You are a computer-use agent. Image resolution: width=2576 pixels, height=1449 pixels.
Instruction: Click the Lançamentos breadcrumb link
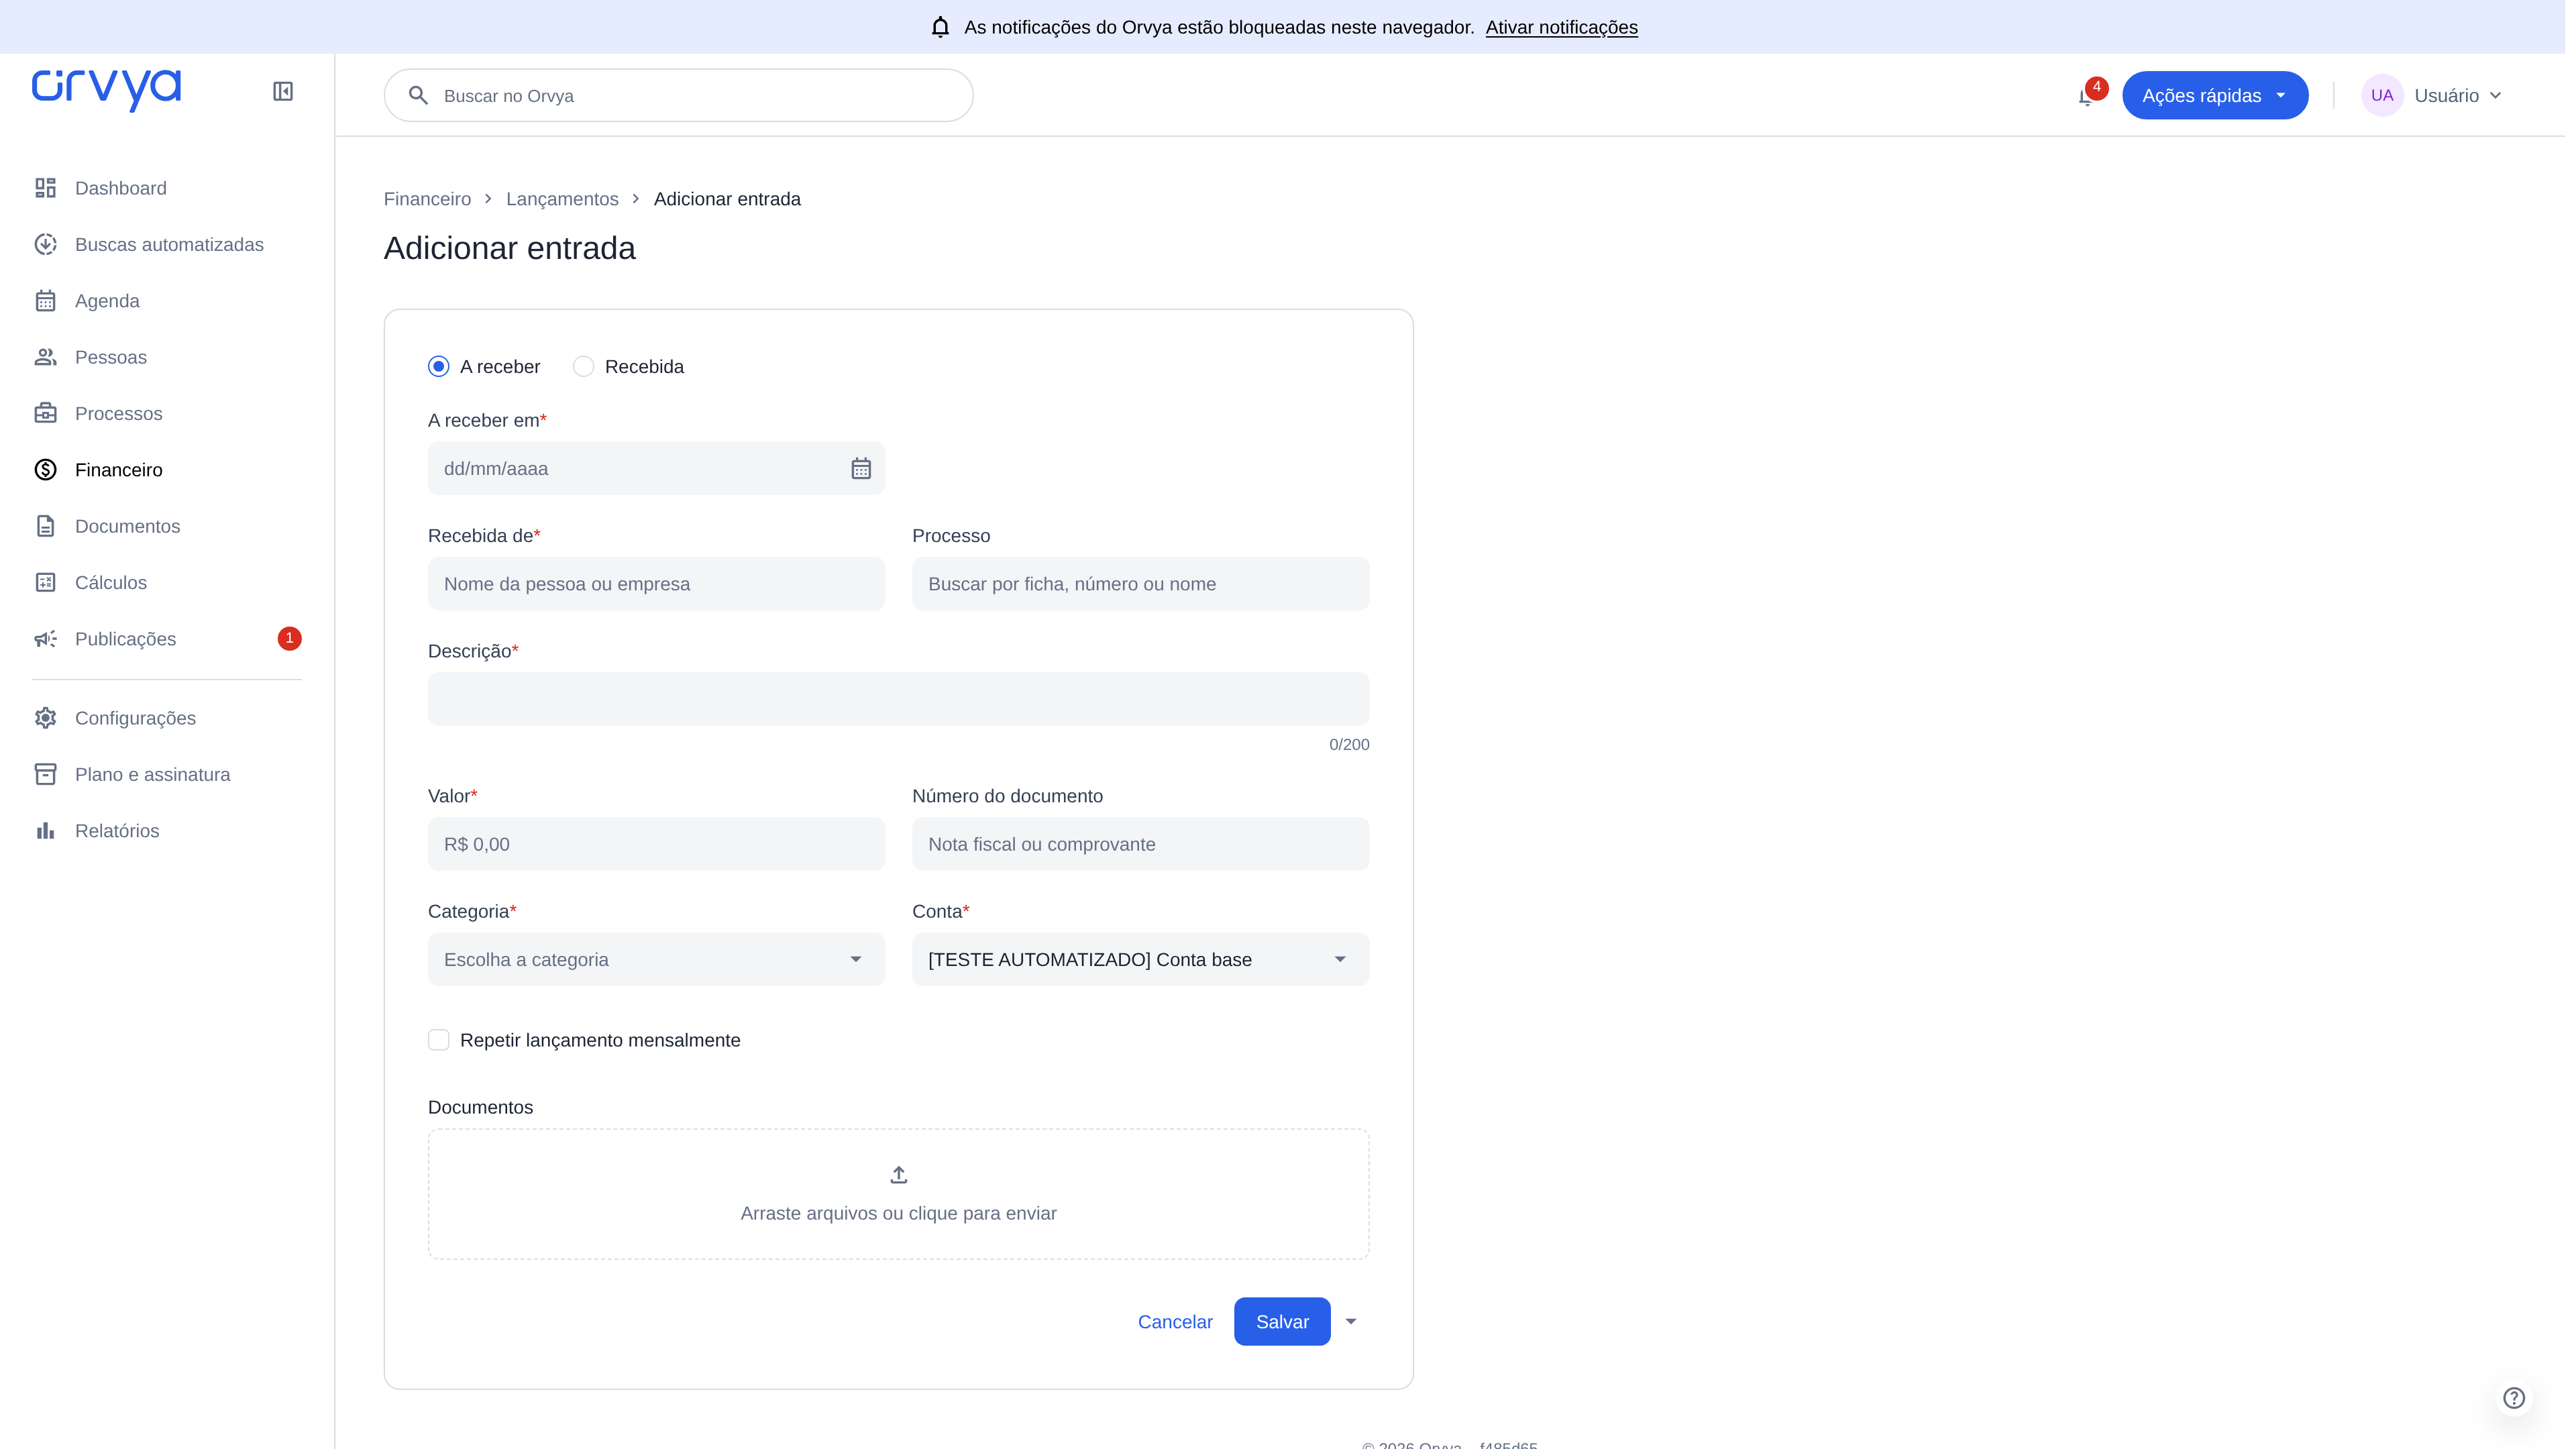coord(562,199)
